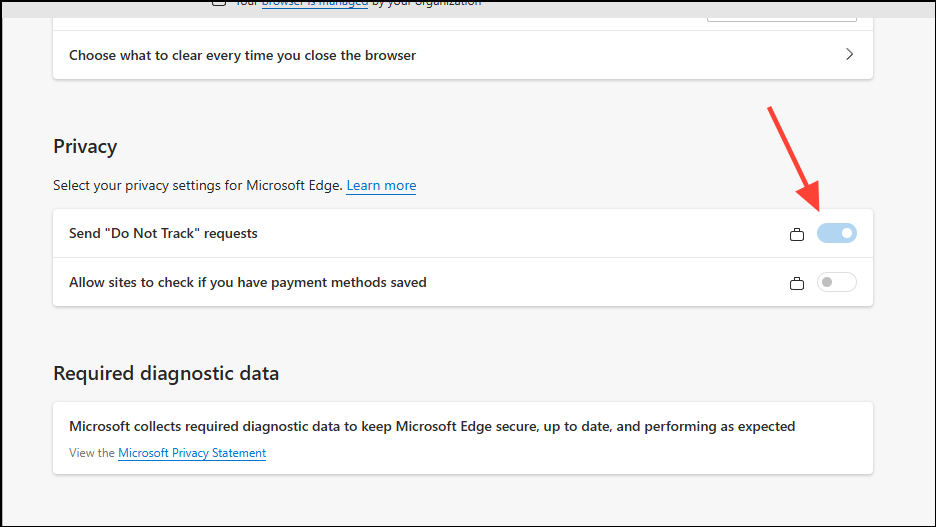Click the briefcase icon beside the payment methods setting
The width and height of the screenshot is (936, 527).
(x=797, y=284)
